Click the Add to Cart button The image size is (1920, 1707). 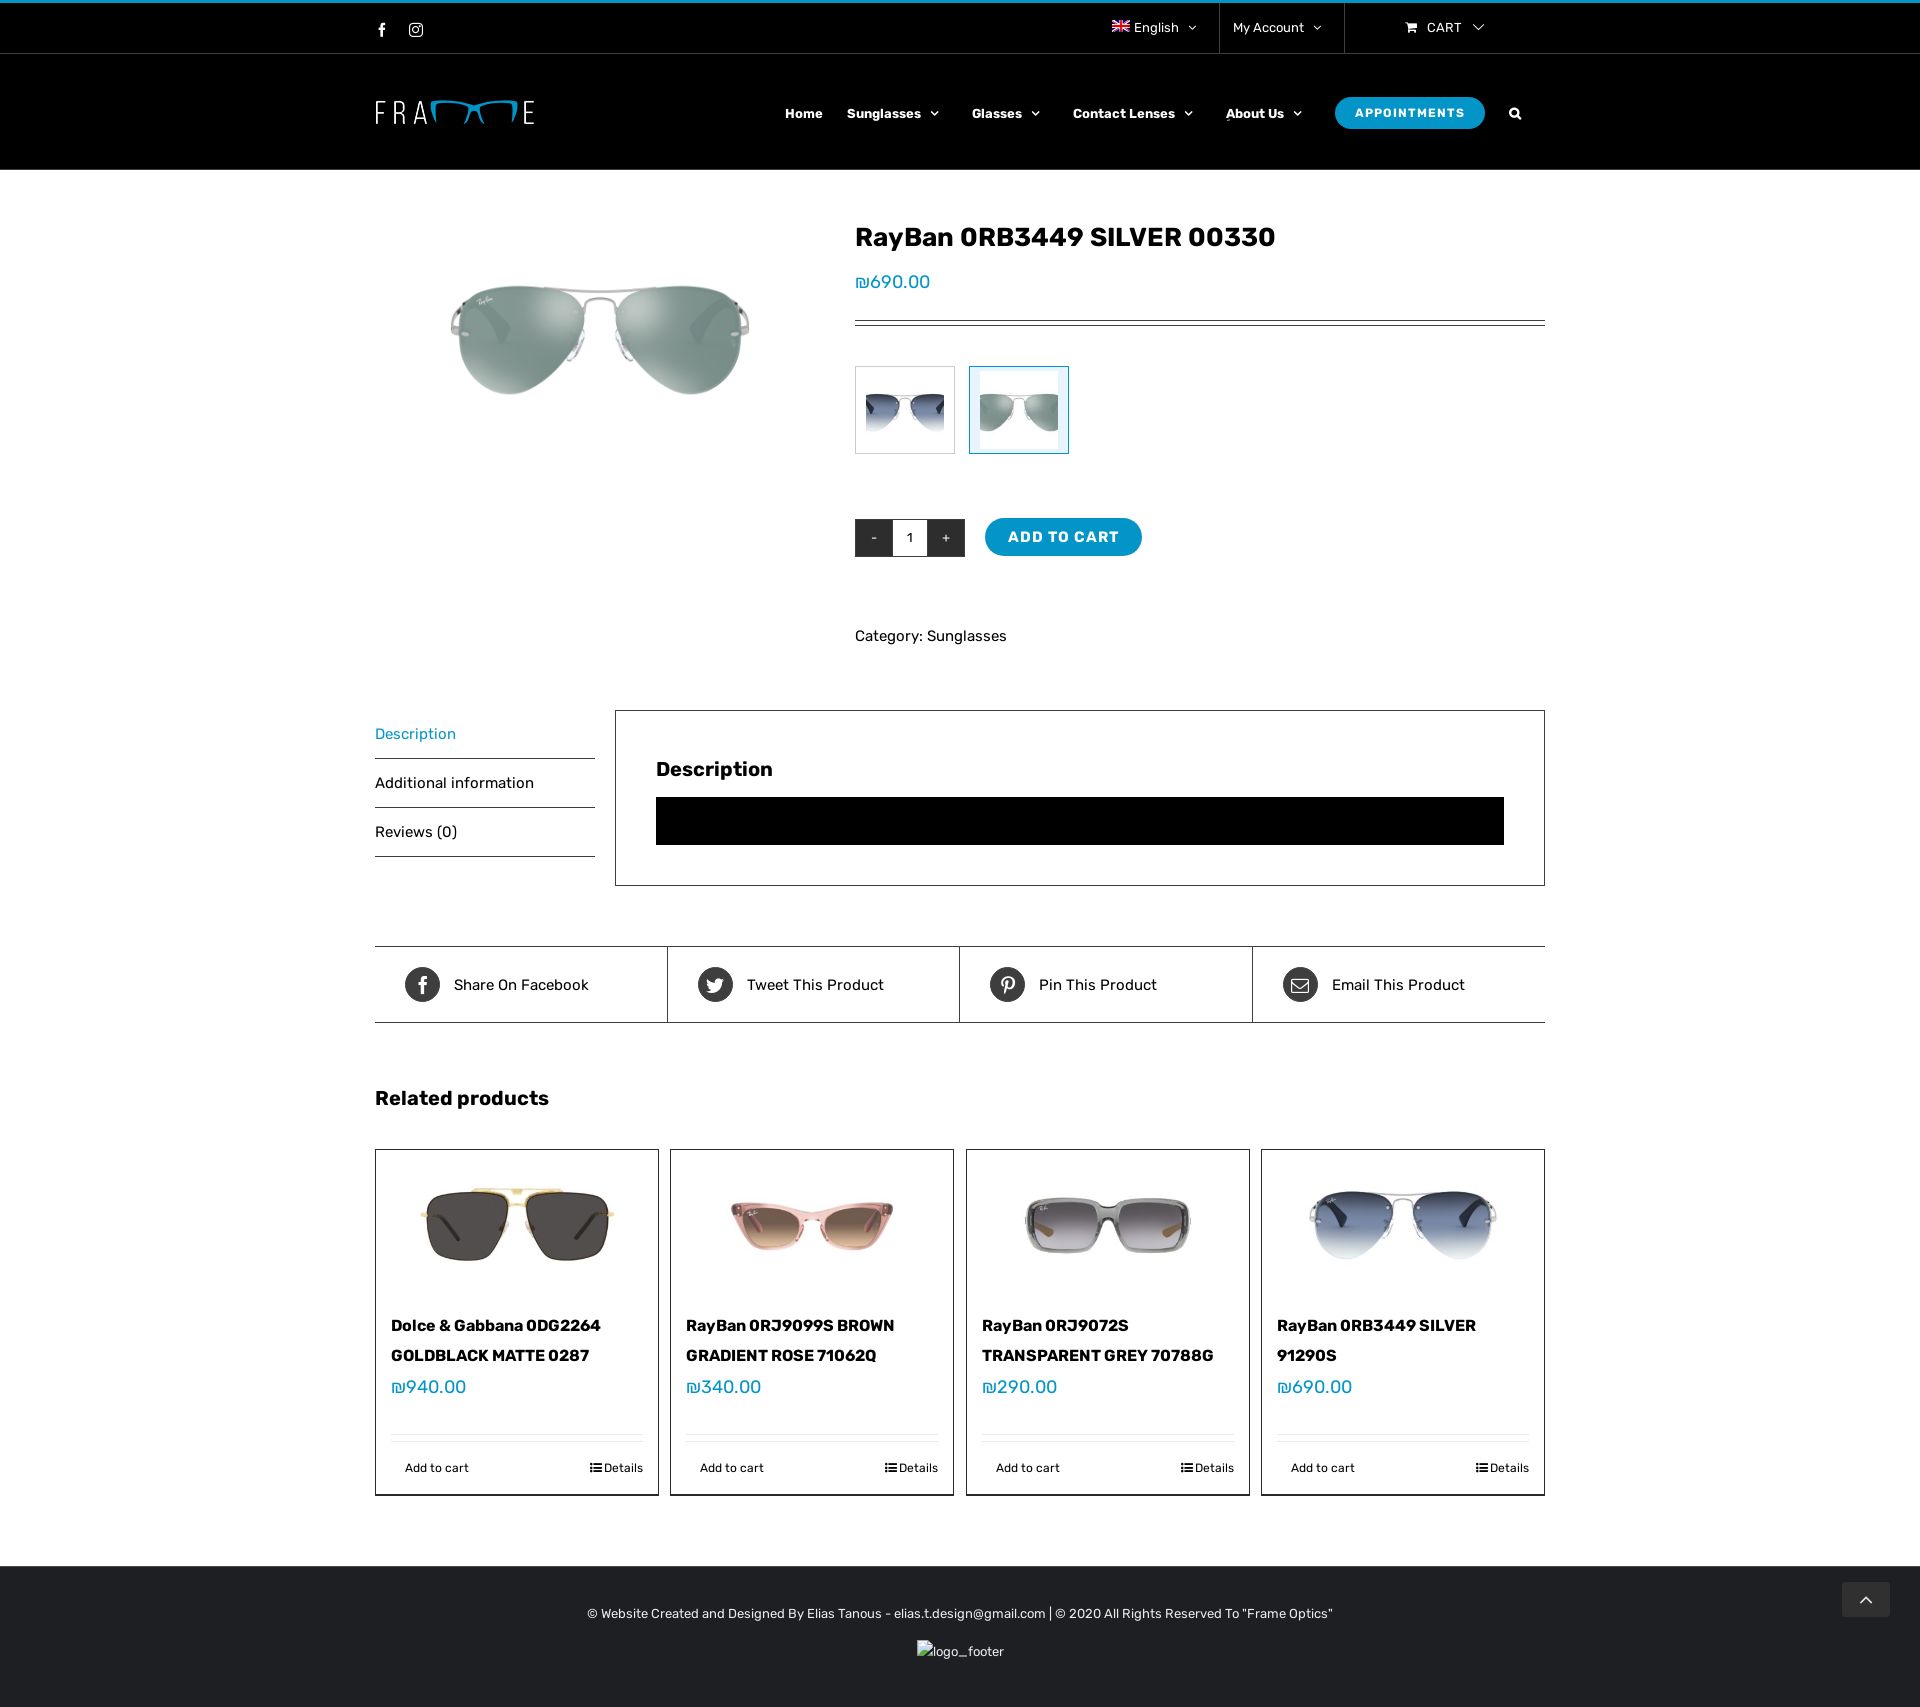[x=1063, y=537]
